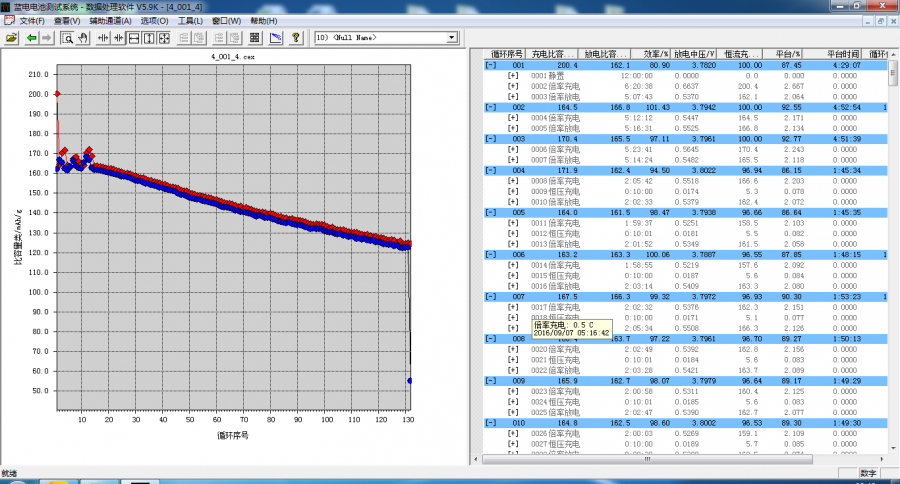Image resolution: width=900 pixels, height=484 pixels.
Task: Click the fit vertical height icon
Action: click(x=148, y=38)
